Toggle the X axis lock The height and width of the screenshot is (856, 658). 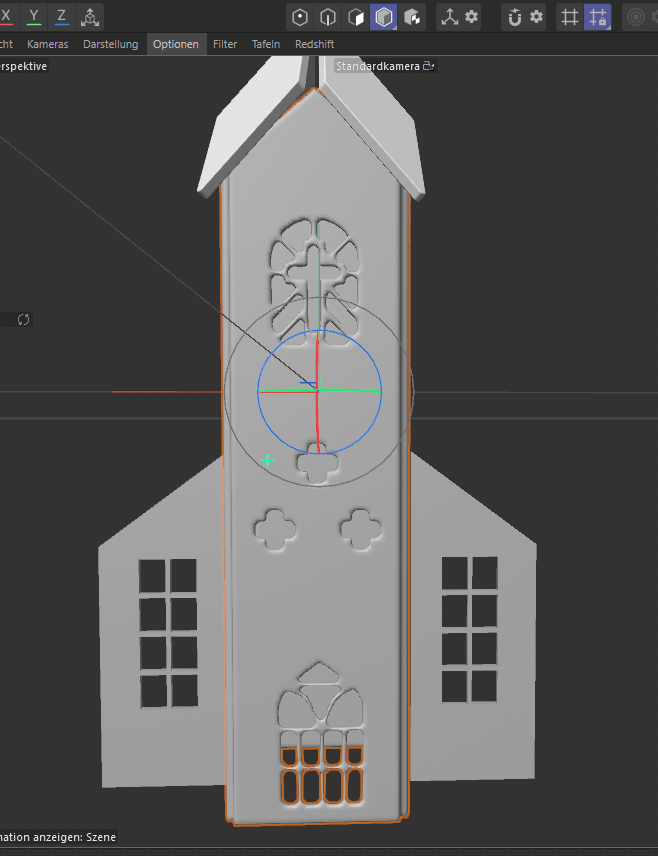pyautogui.click(x=7, y=17)
